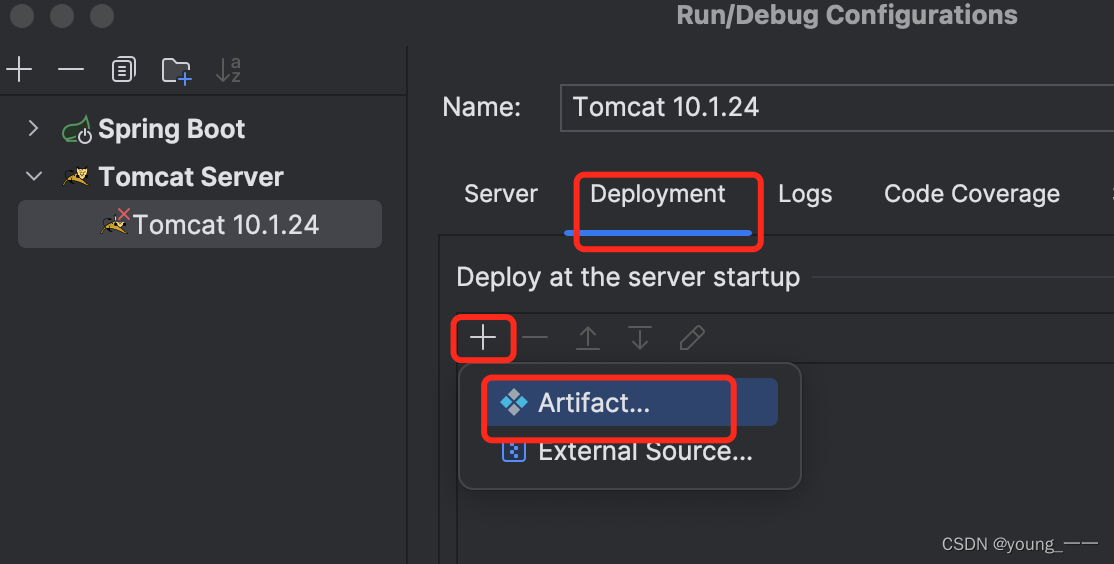1114x564 pixels.
Task: Edit deployment item with pencil icon
Action: [692, 337]
